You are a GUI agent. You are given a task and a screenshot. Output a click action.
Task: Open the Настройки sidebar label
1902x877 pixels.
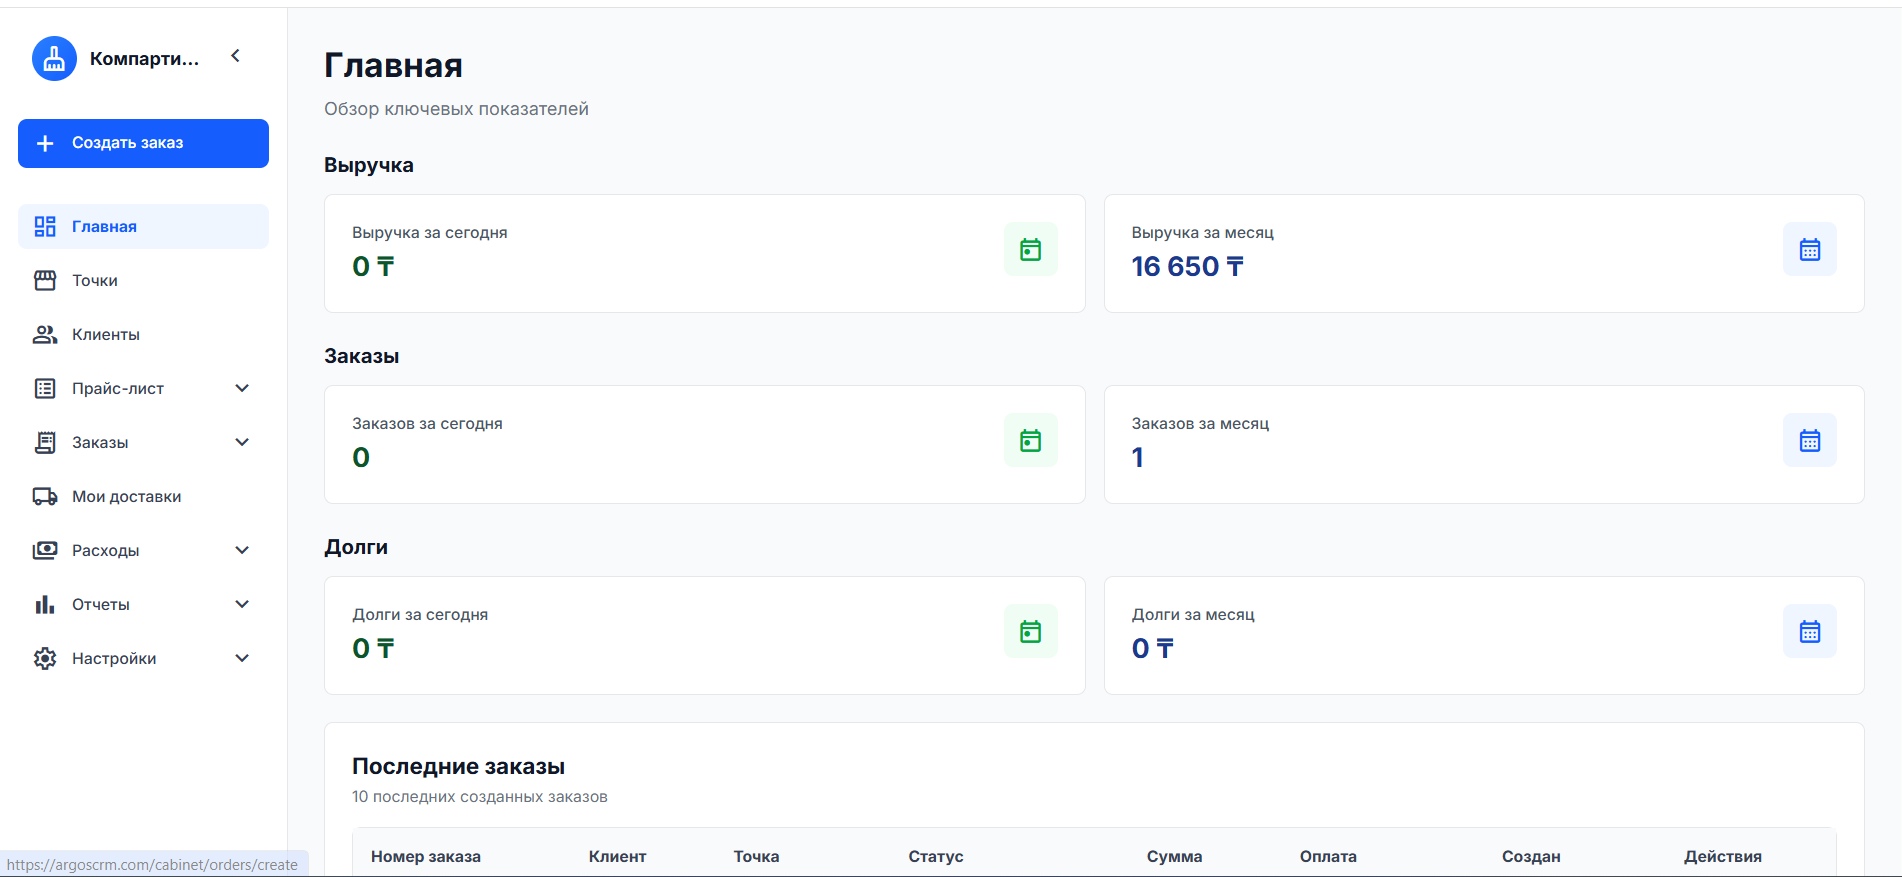(114, 659)
